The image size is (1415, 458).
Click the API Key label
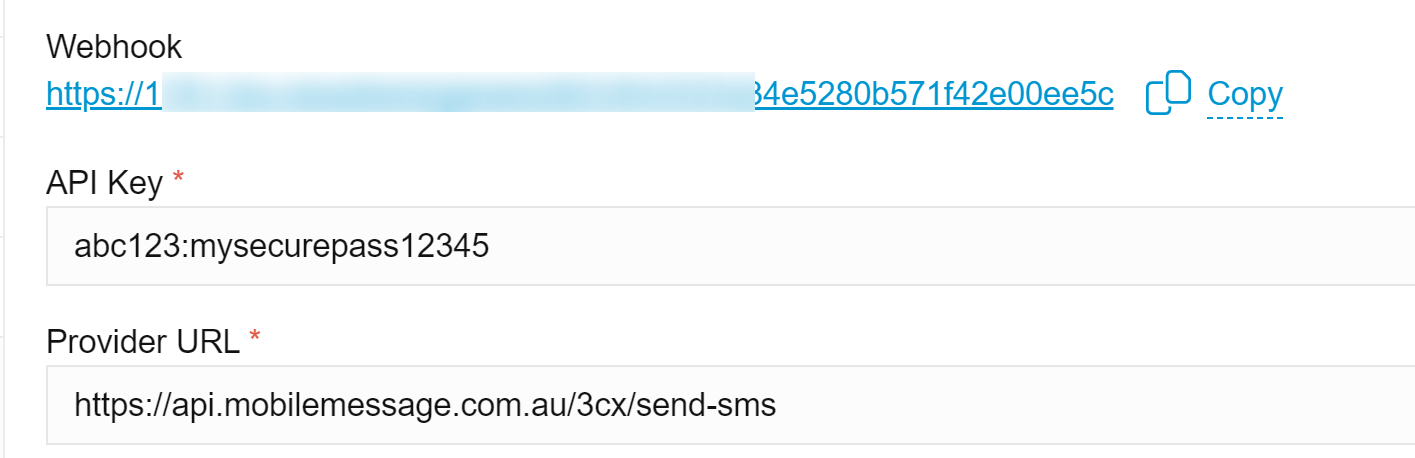pos(104,183)
